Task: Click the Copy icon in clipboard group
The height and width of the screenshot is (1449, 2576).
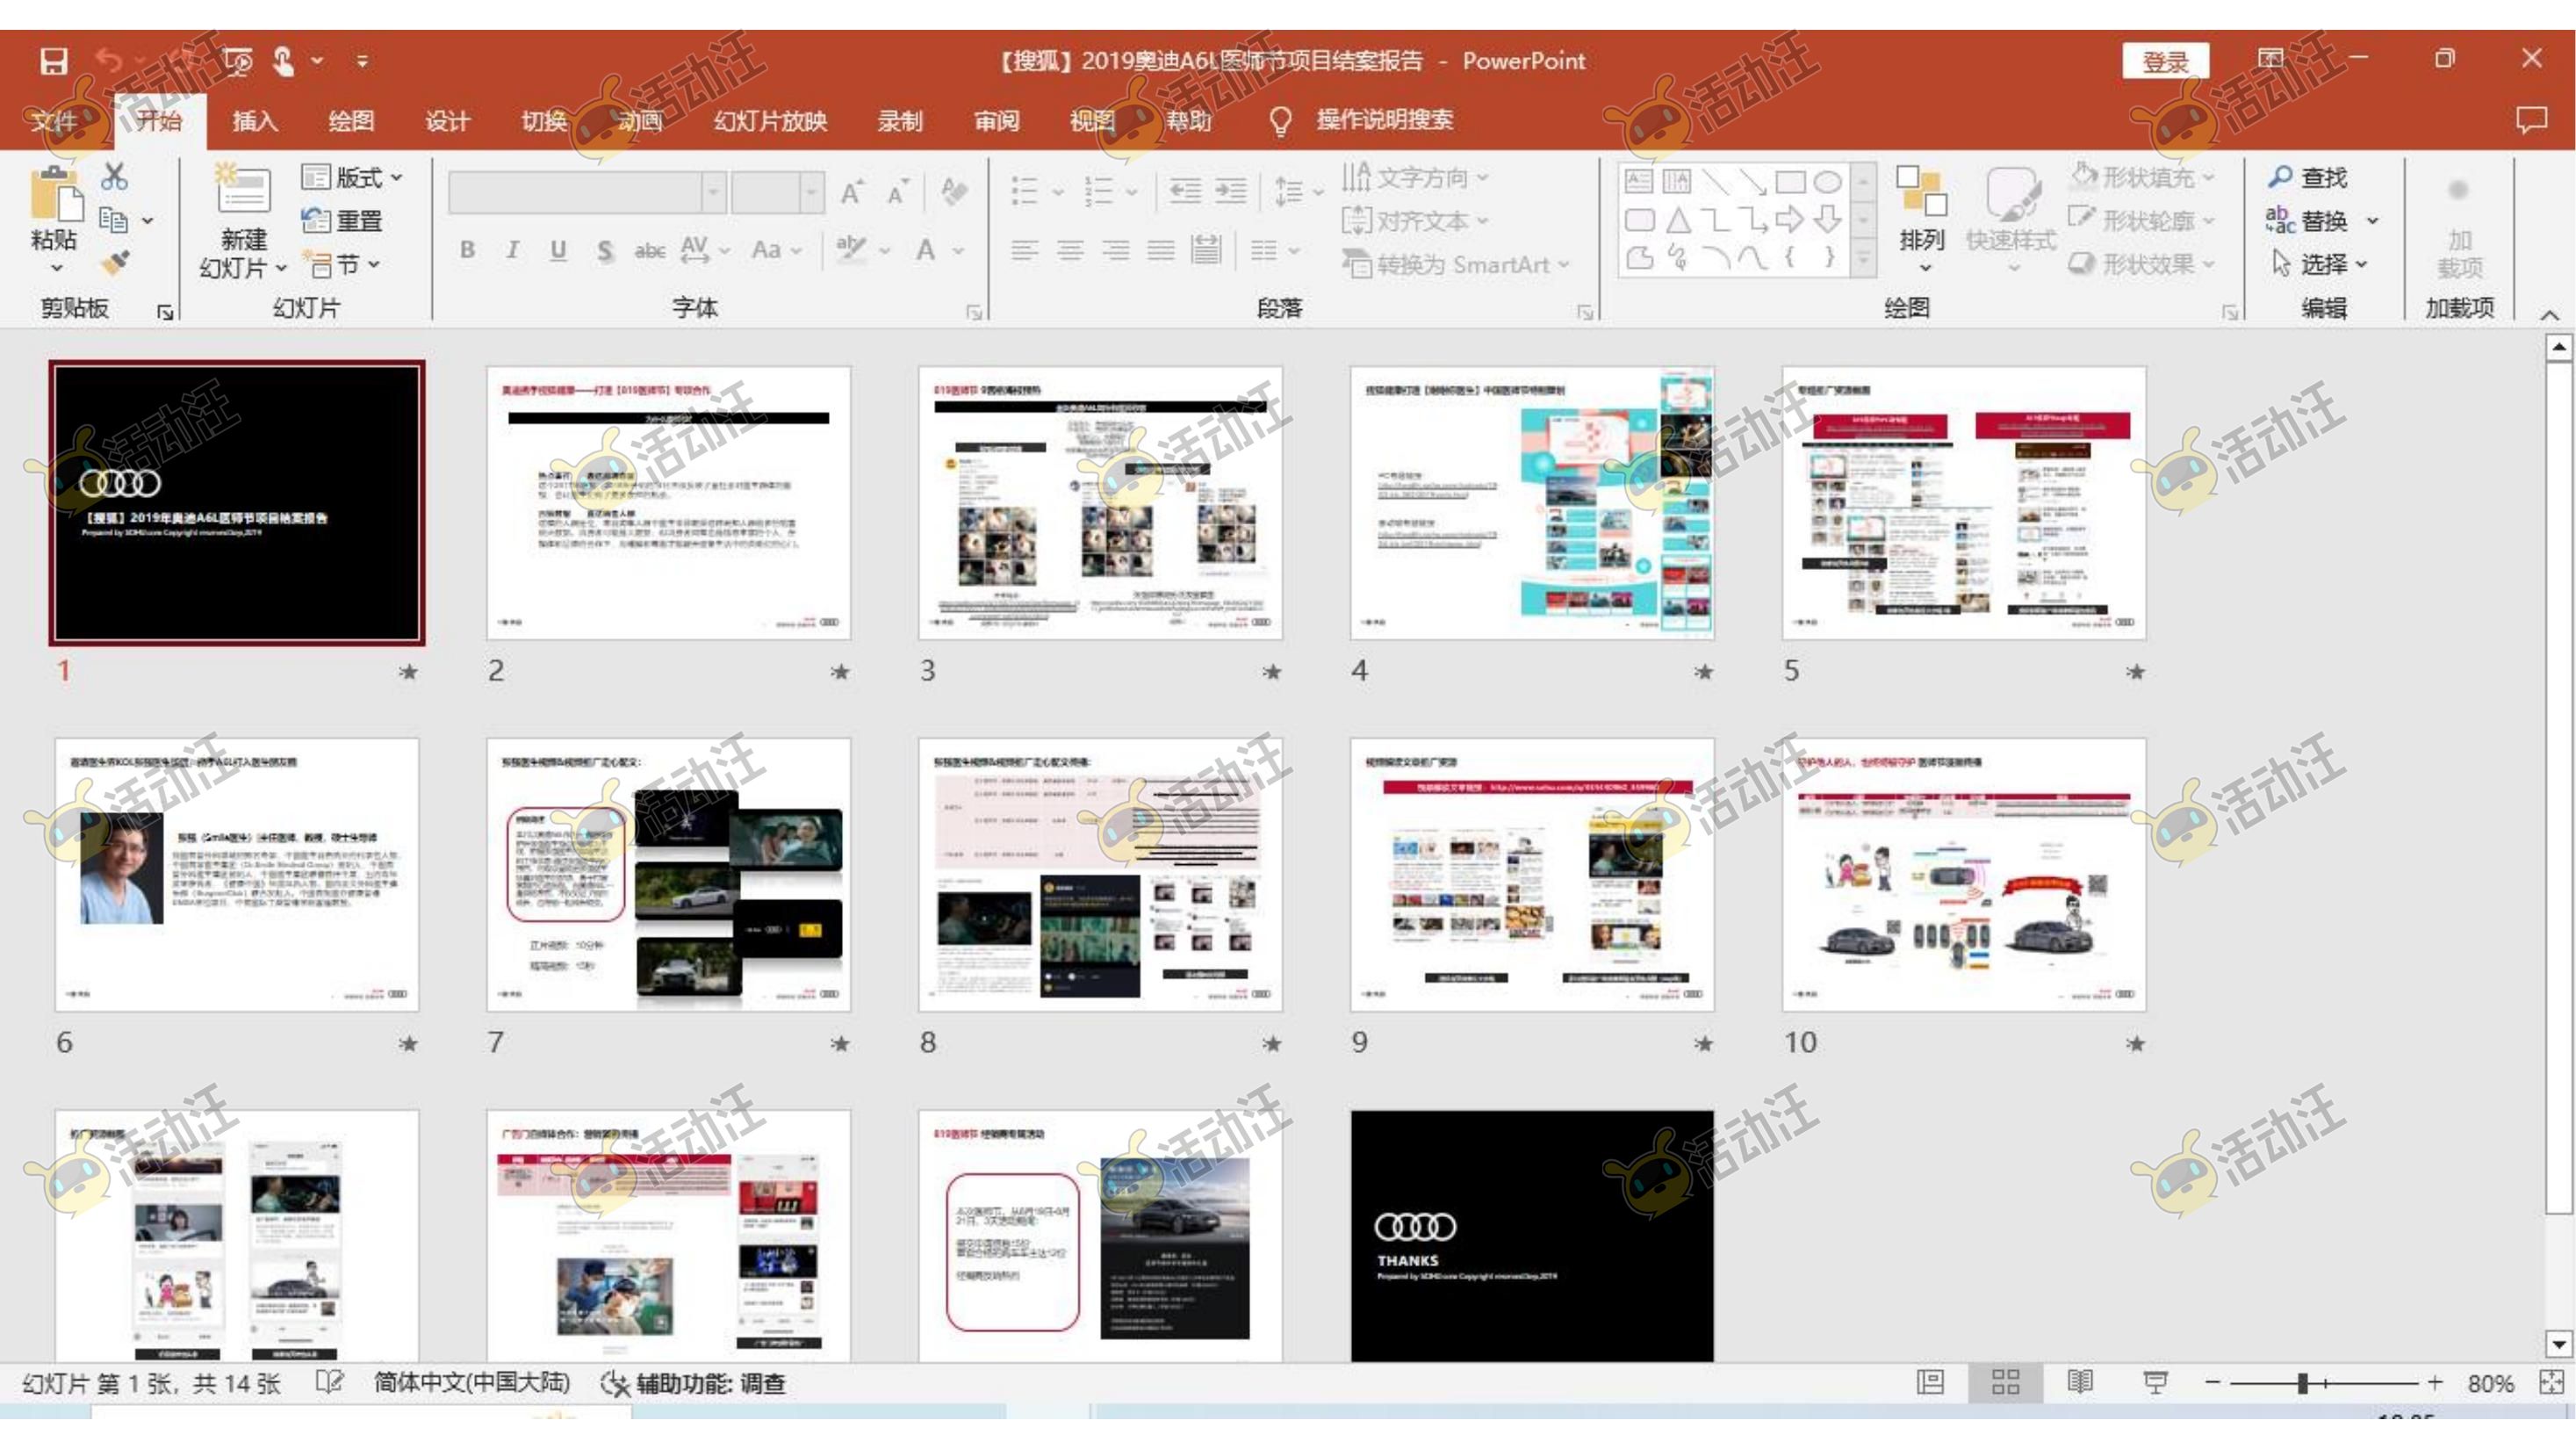Action: click(113, 220)
